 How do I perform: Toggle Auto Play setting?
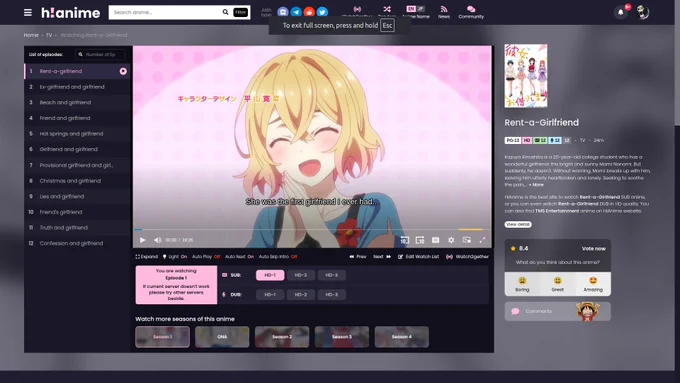click(x=206, y=257)
